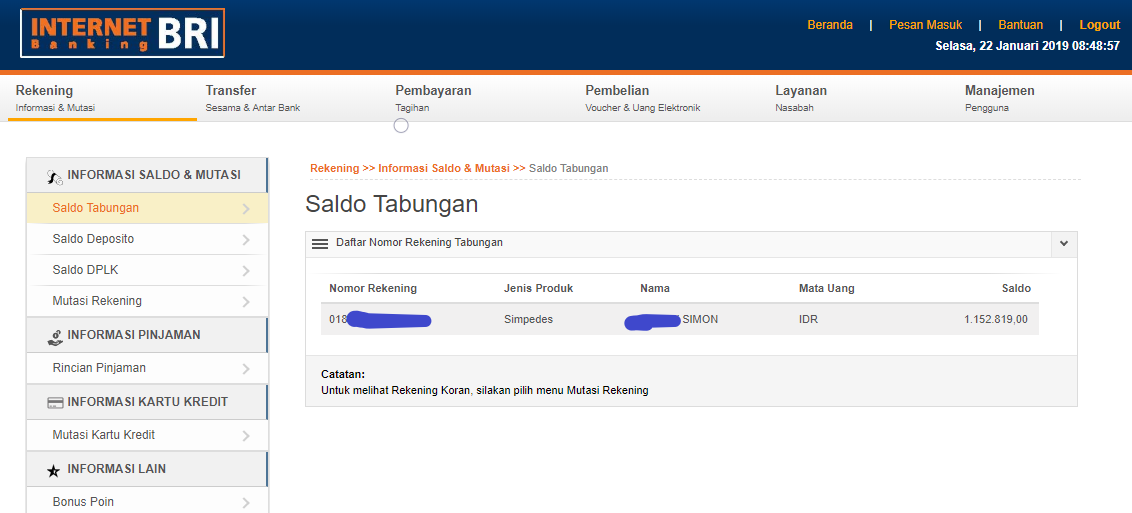1132x513 pixels.
Task: Click the Saldo column header
Action: 1016,289
